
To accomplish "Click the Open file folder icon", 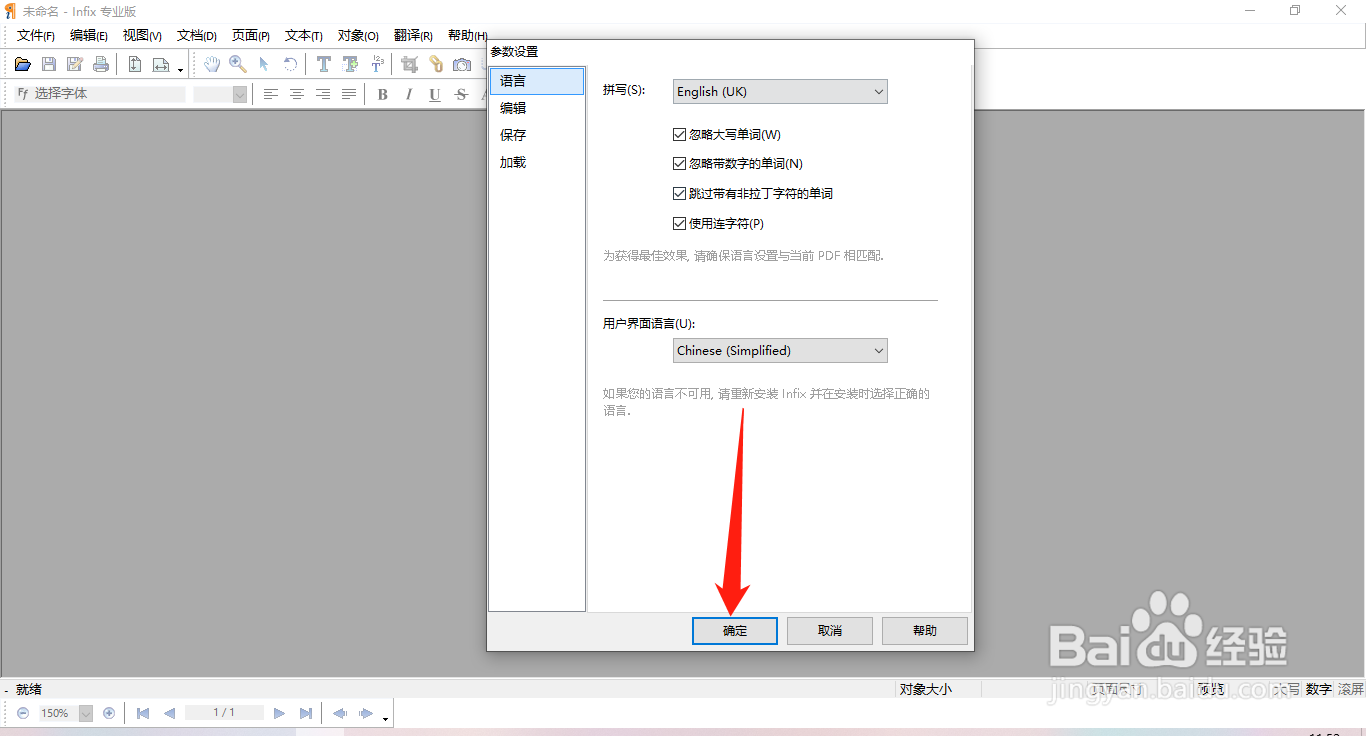I will coord(22,64).
